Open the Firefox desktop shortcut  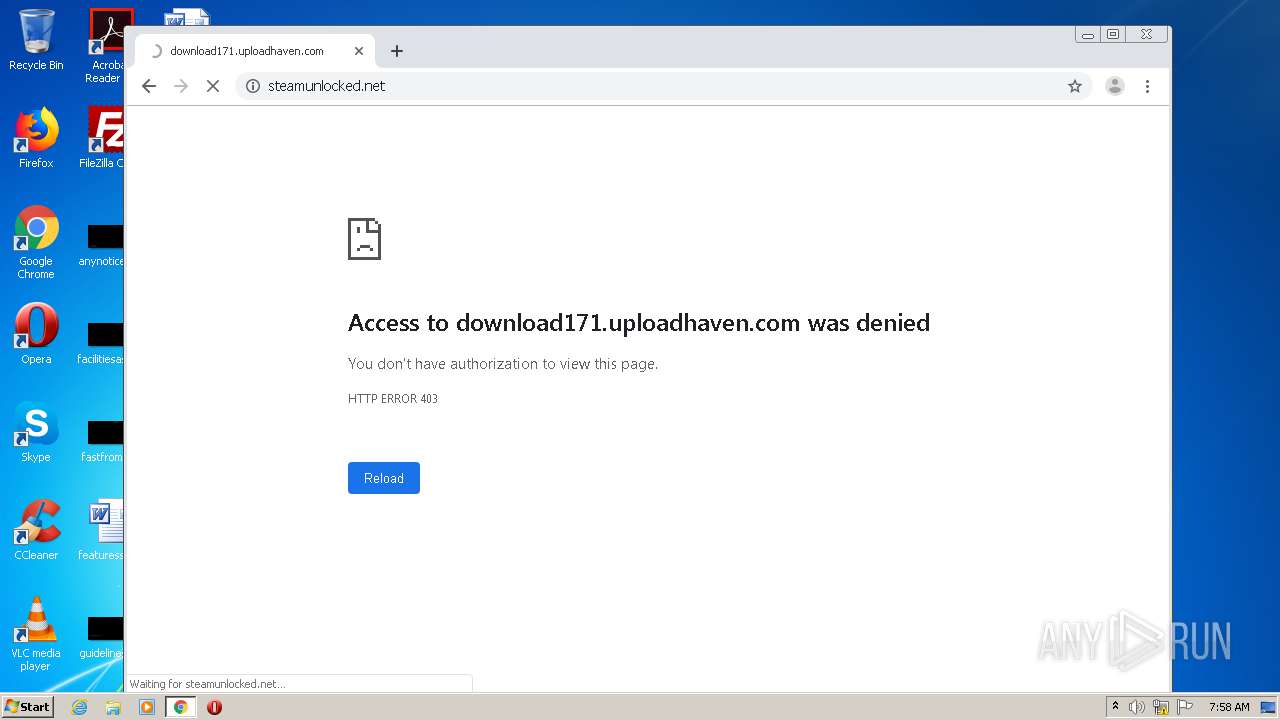point(36,138)
